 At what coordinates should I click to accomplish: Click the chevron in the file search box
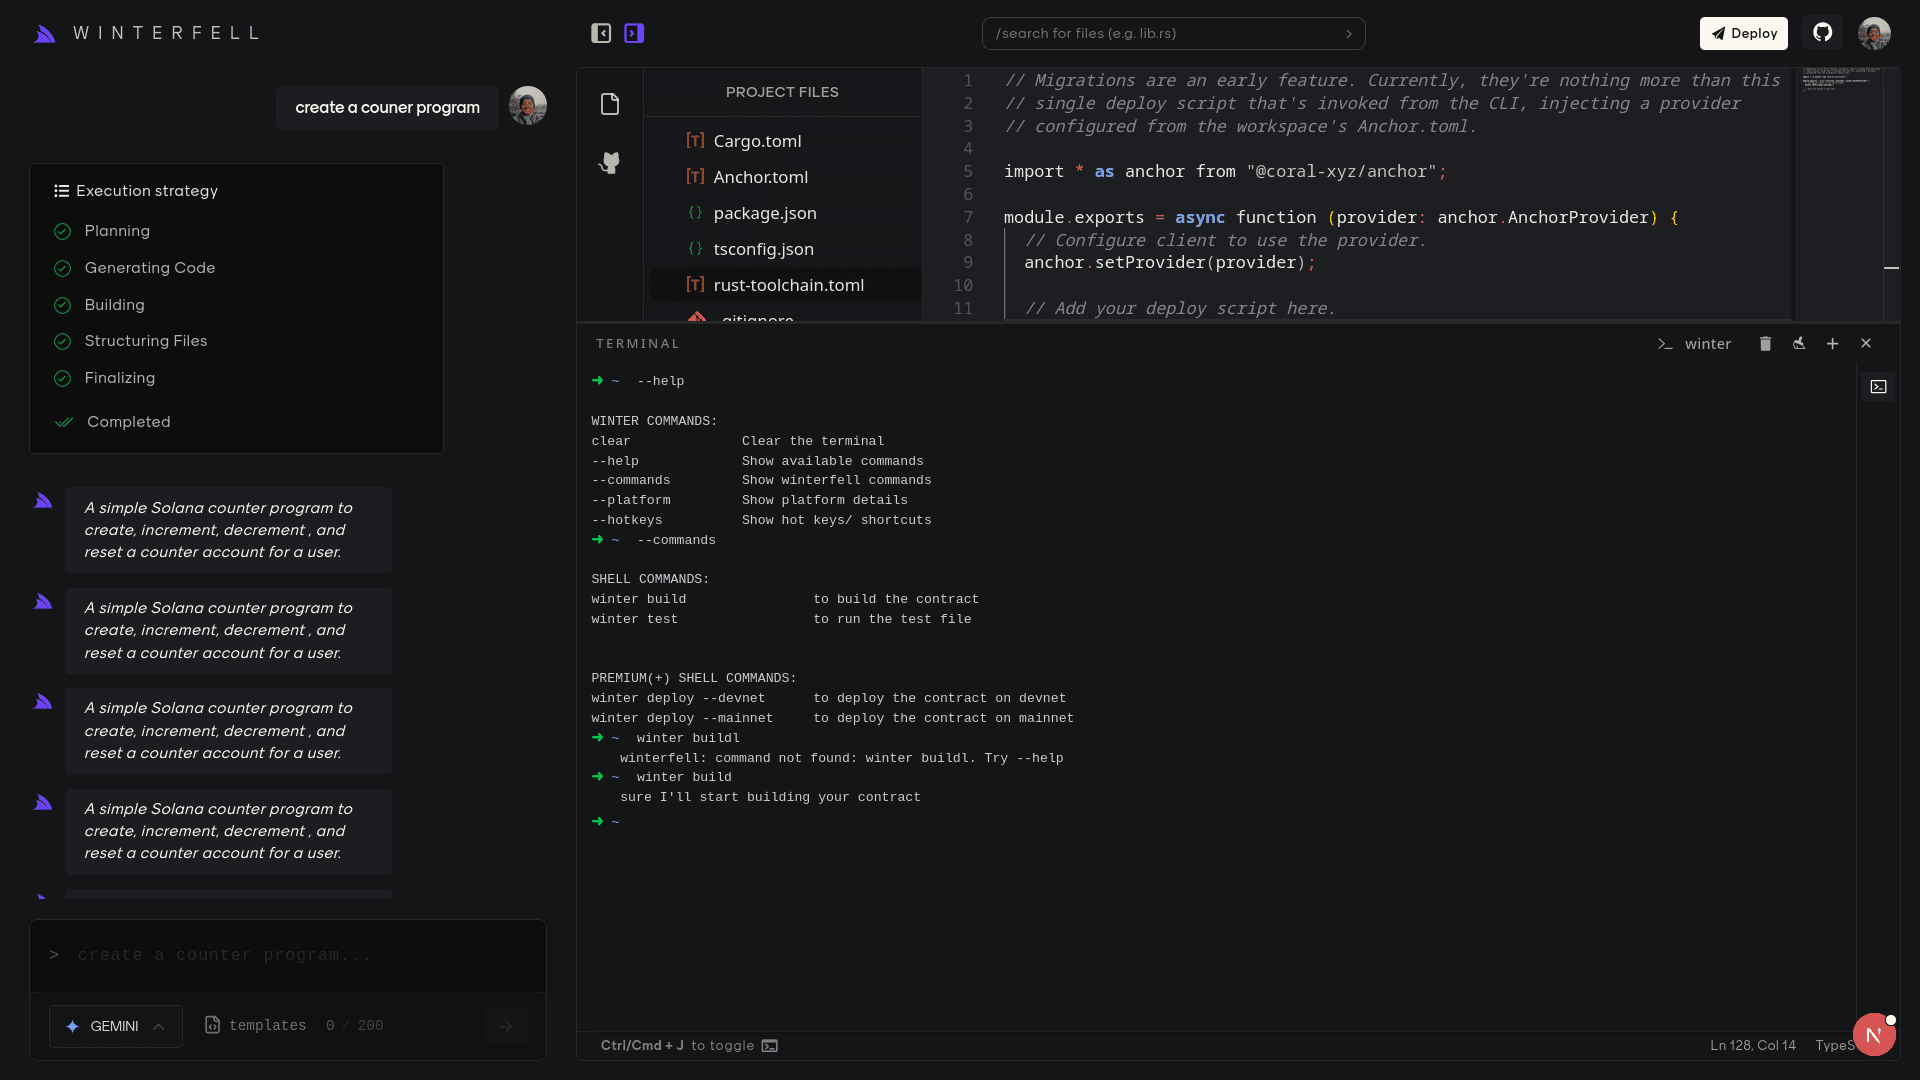(1349, 34)
